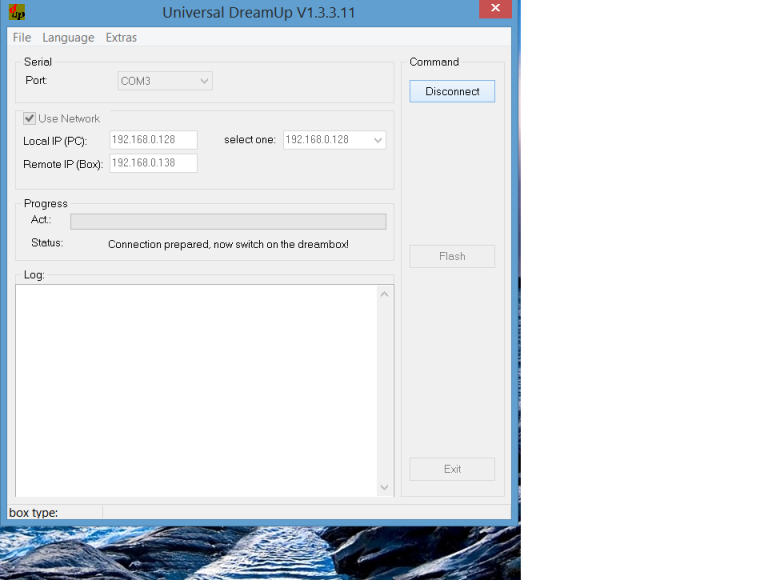Click the log scrollbar up arrow
Viewport: 768px width, 580px height.
[x=384, y=294]
